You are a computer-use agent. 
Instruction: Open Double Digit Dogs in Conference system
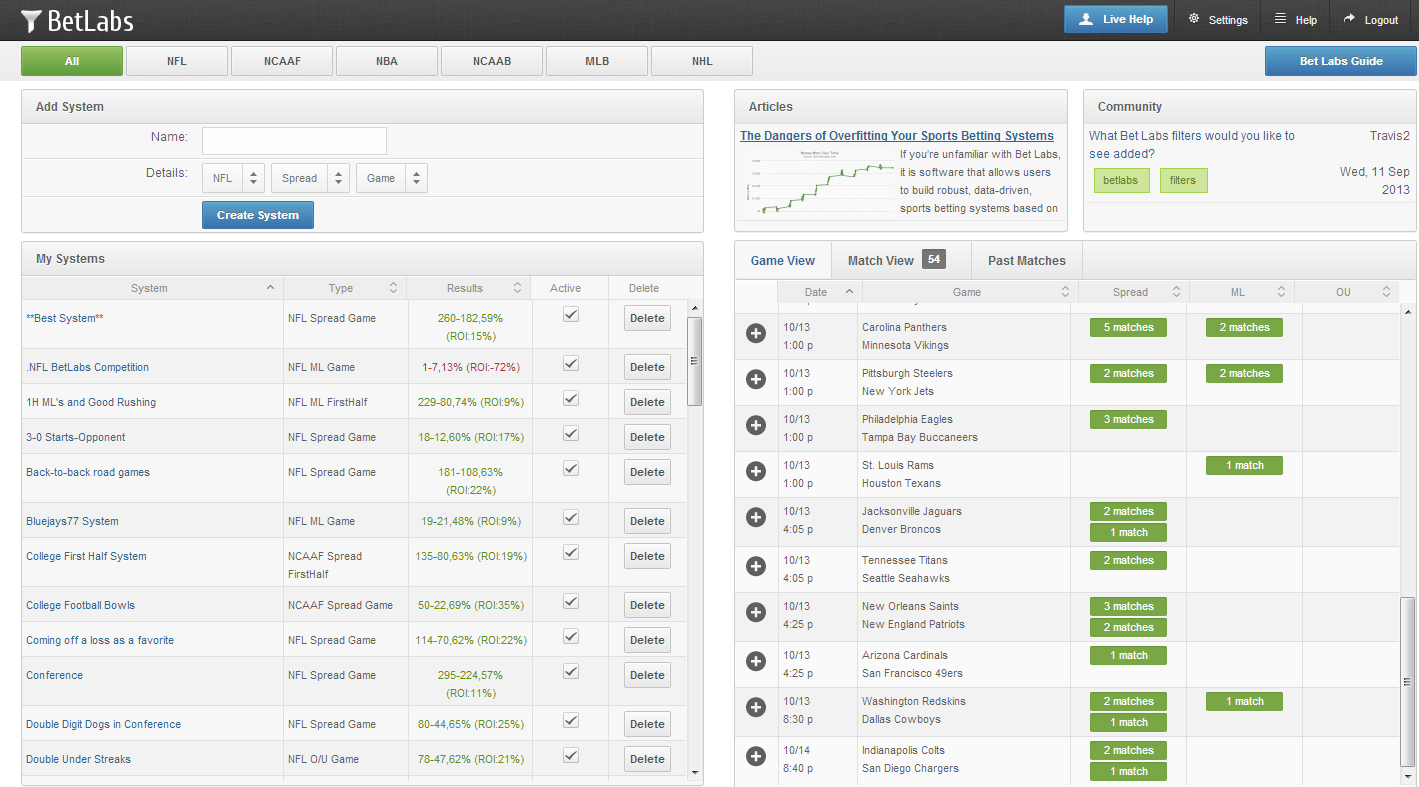point(103,724)
